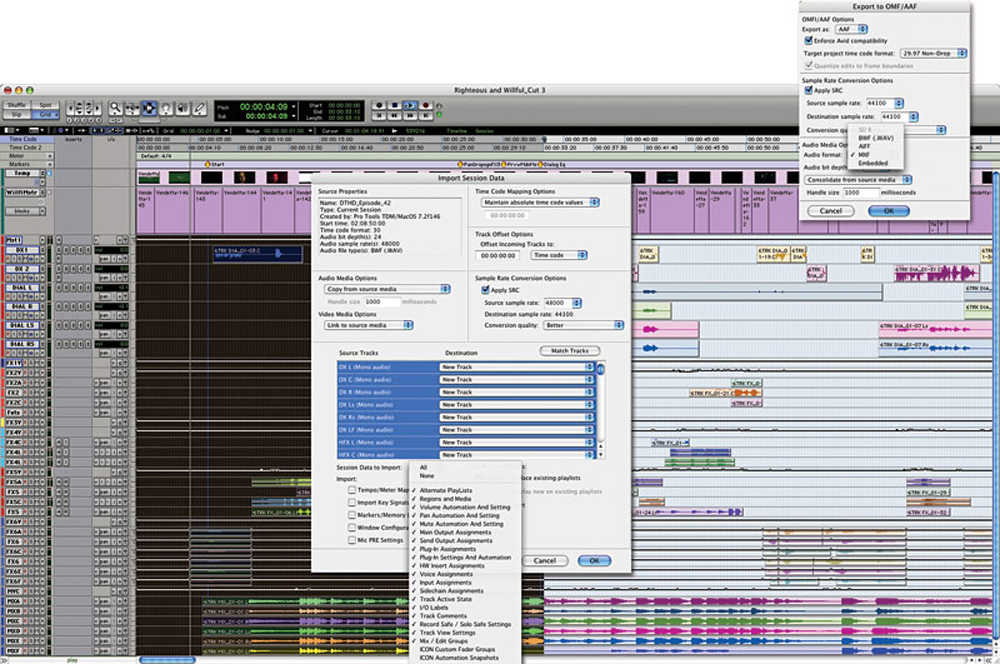
Task: Click Return to Zero transport button
Action: pyautogui.click(x=379, y=115)
